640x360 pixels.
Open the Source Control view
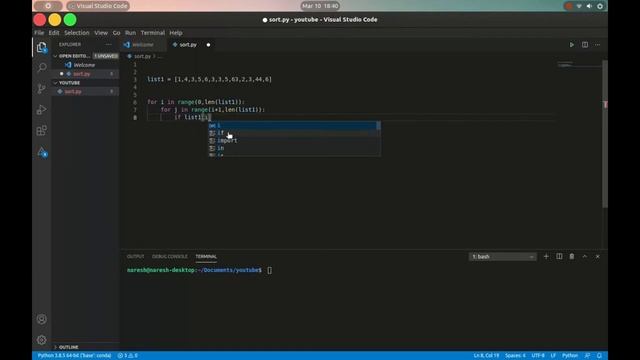click(x=41, y=89)
